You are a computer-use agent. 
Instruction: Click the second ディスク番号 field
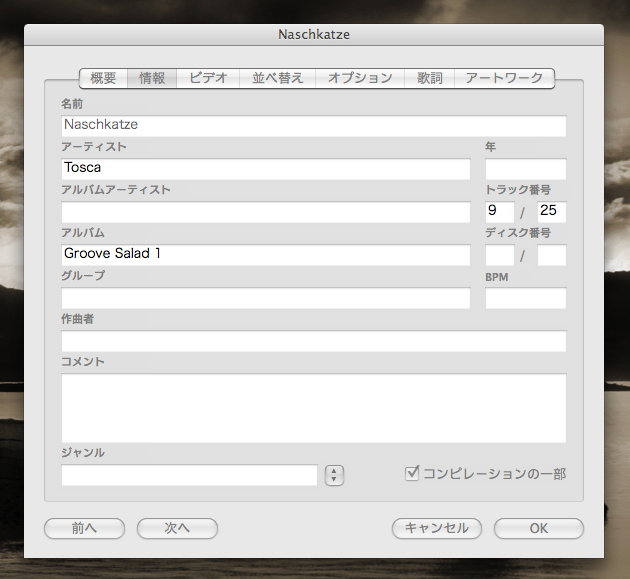pyautogui.click(x=552, y=255)
